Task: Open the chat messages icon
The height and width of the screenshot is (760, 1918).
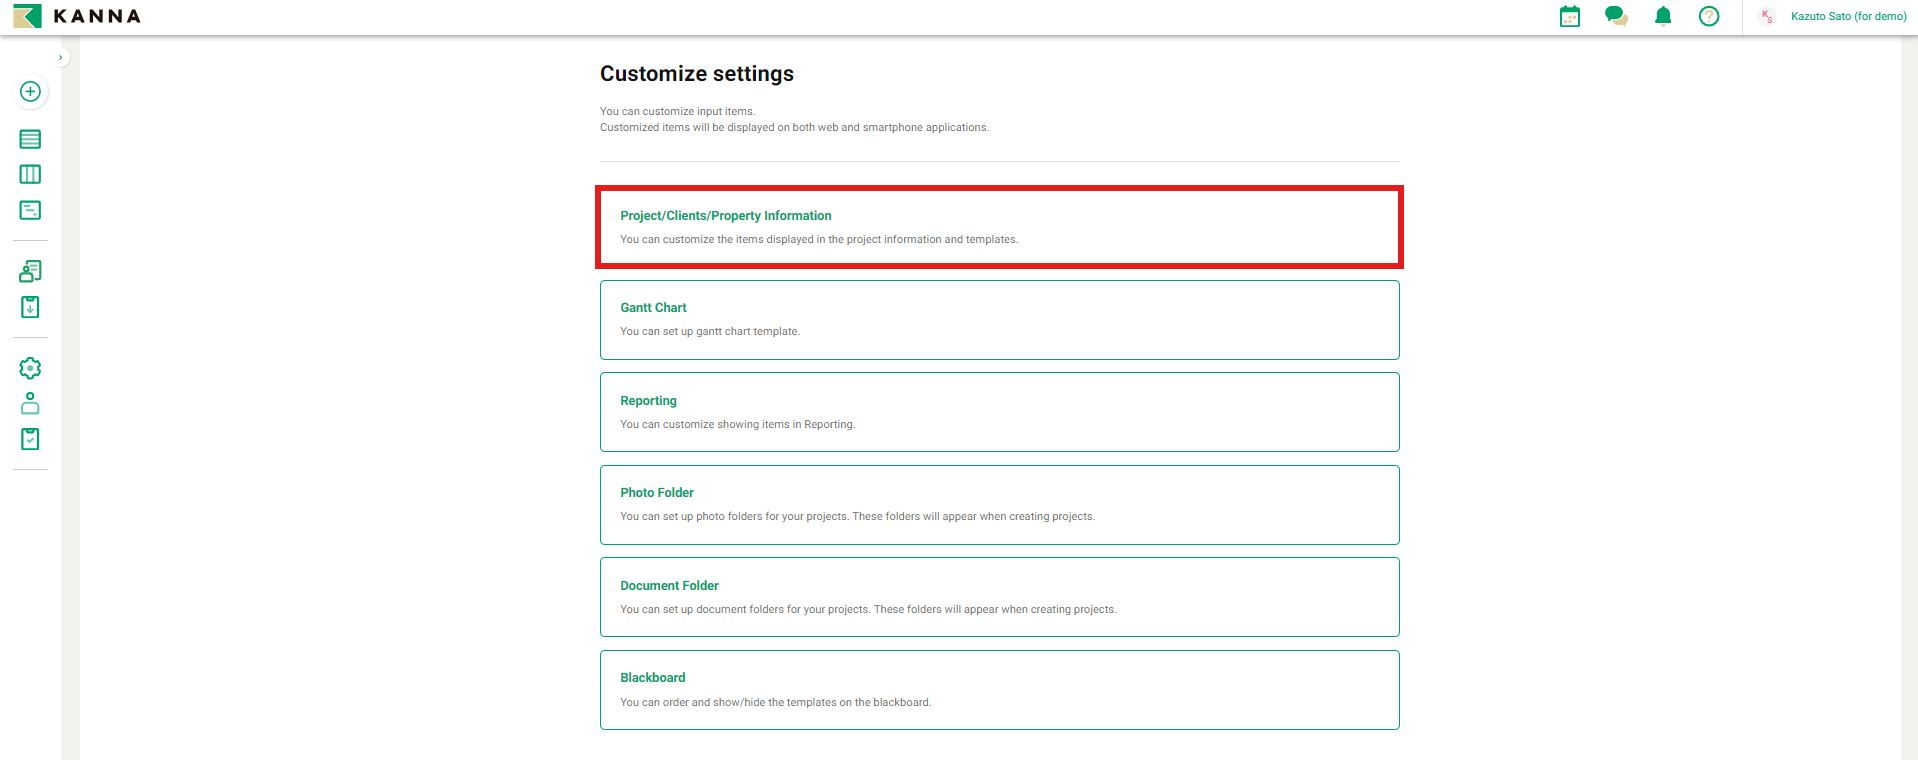Action: coord(1616,16)
